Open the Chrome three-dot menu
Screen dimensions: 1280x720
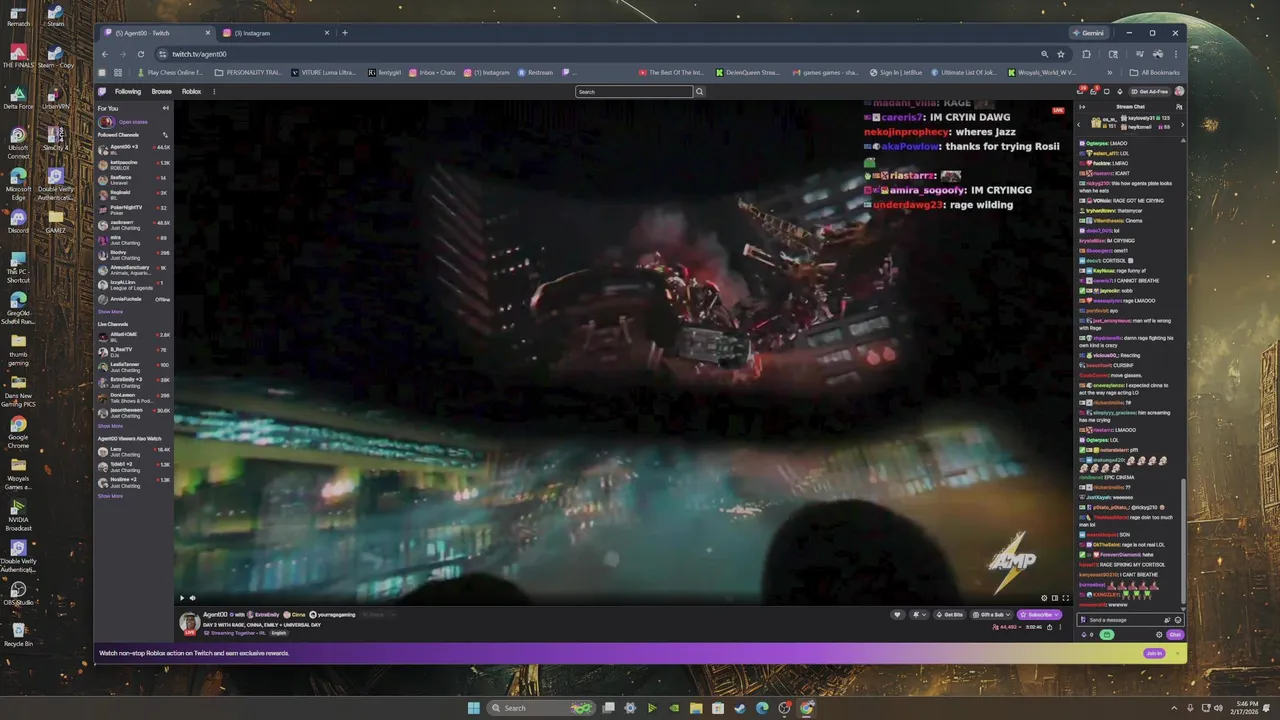[1176, 54]
